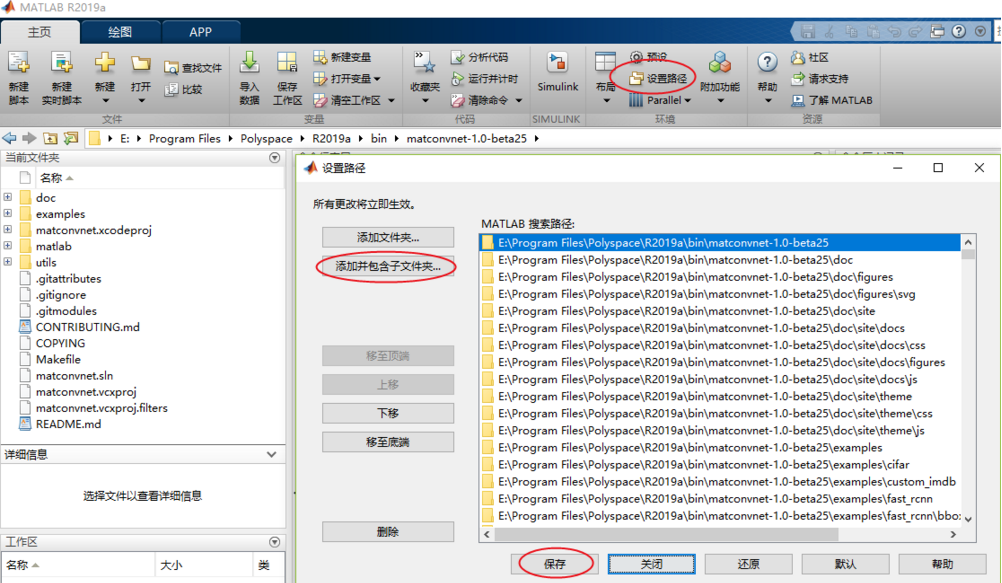
Task: Click Save (保存) in Set Path dialog
Action: [555, 564]
